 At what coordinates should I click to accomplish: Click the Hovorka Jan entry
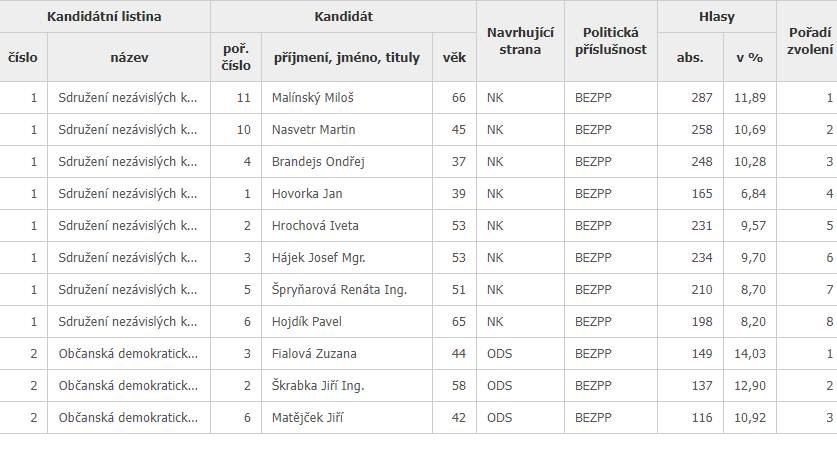click(x=307, y=194)
